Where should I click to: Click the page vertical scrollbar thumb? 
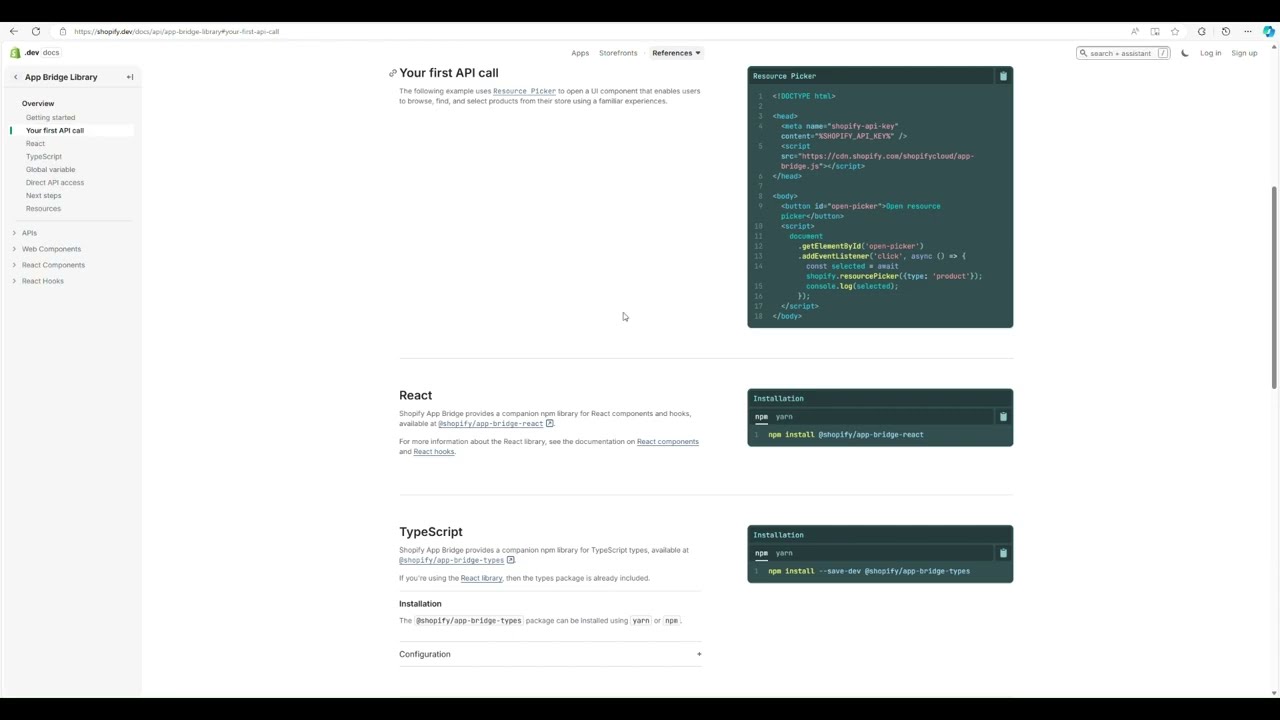(x=1274, y=288)
